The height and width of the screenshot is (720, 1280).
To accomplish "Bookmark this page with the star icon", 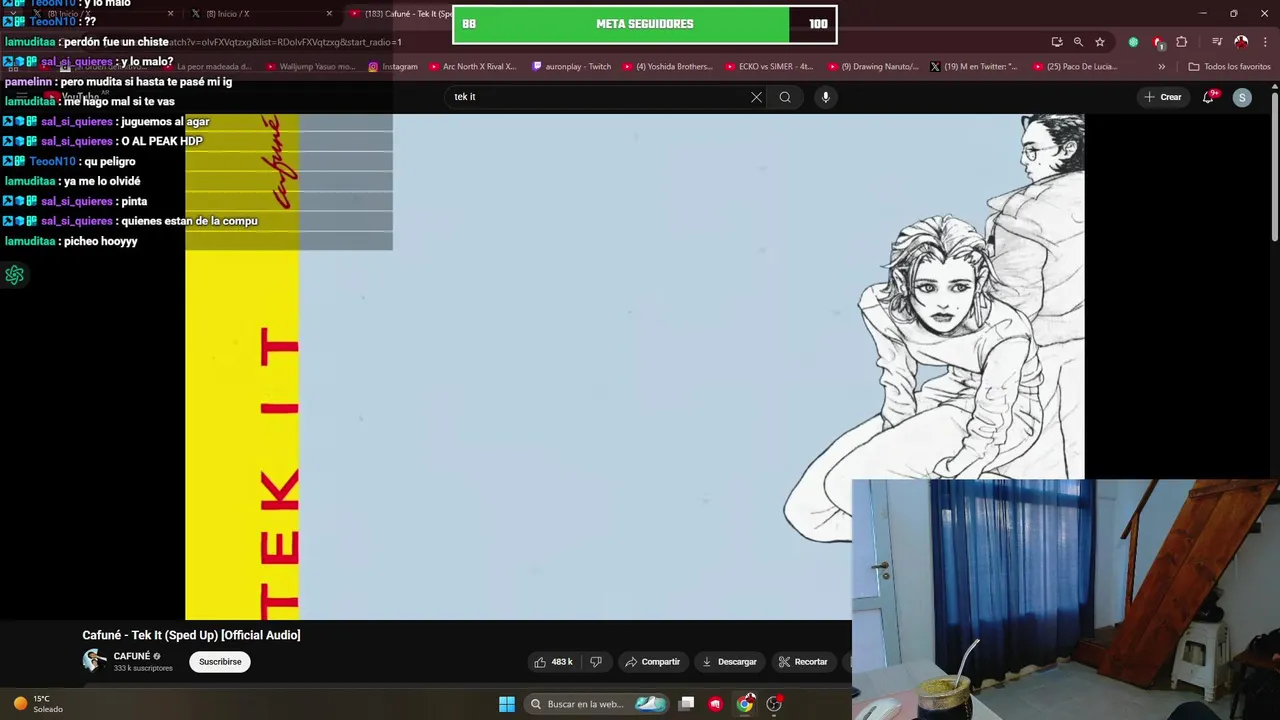I will pyautogui.click(x=1100, y=42).
